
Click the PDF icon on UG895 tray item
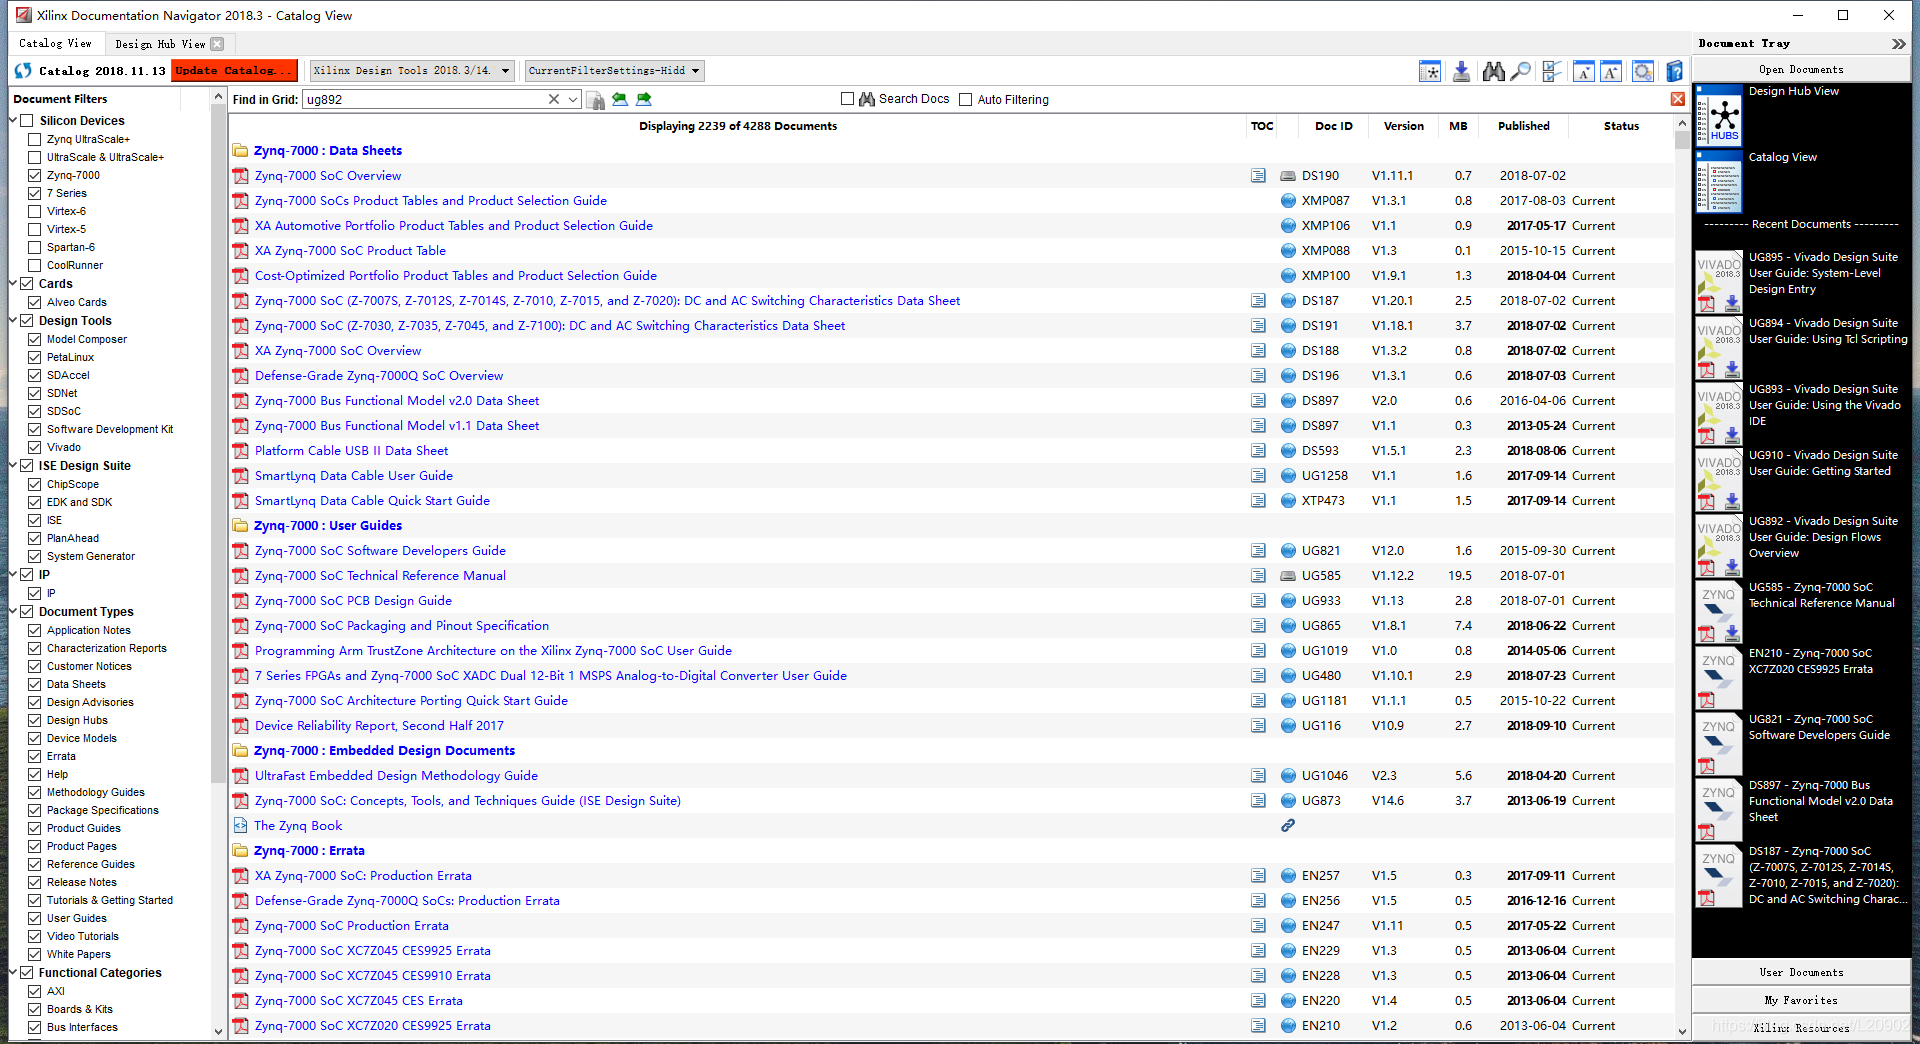[x=1706, y=304]
